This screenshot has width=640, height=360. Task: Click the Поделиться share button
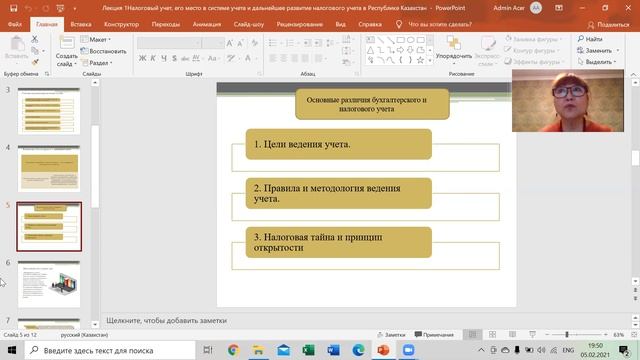click(x=609, y=25)
